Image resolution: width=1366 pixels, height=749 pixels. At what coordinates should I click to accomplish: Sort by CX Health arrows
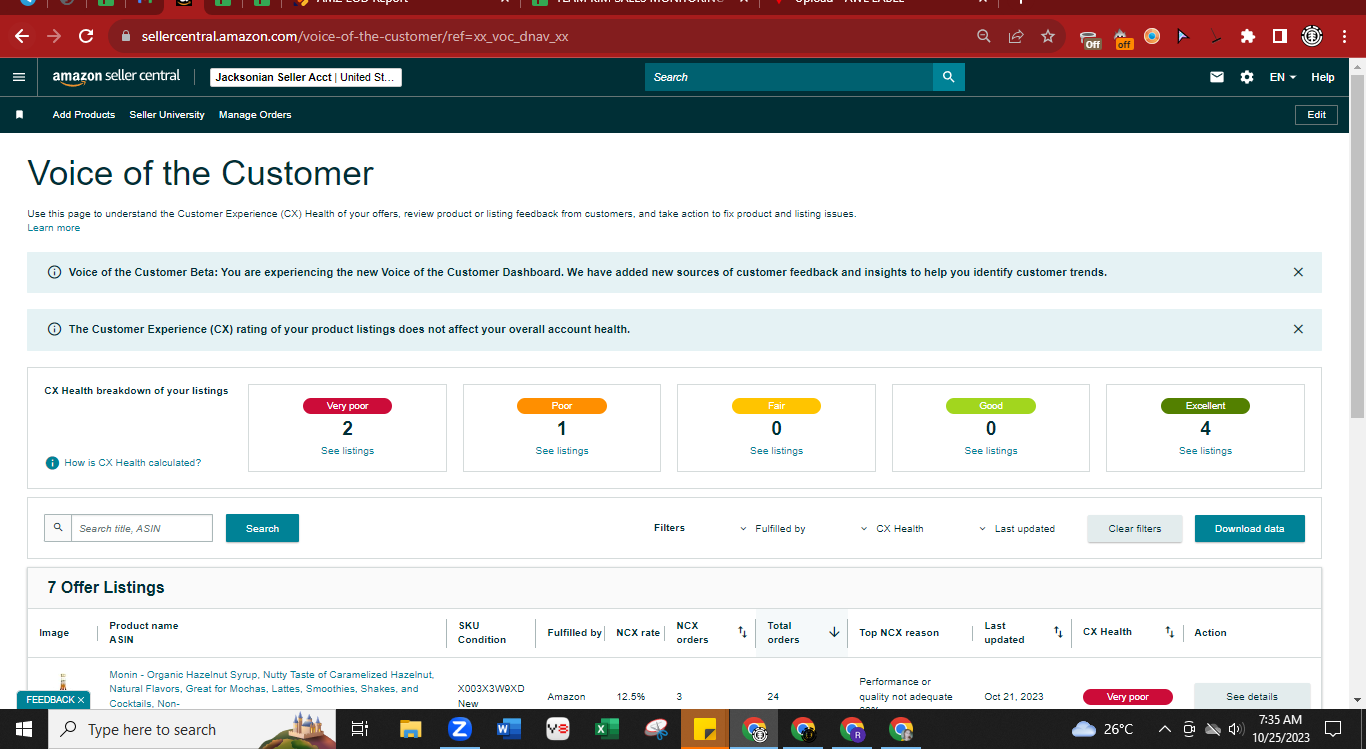click(x=1169, y=632)
